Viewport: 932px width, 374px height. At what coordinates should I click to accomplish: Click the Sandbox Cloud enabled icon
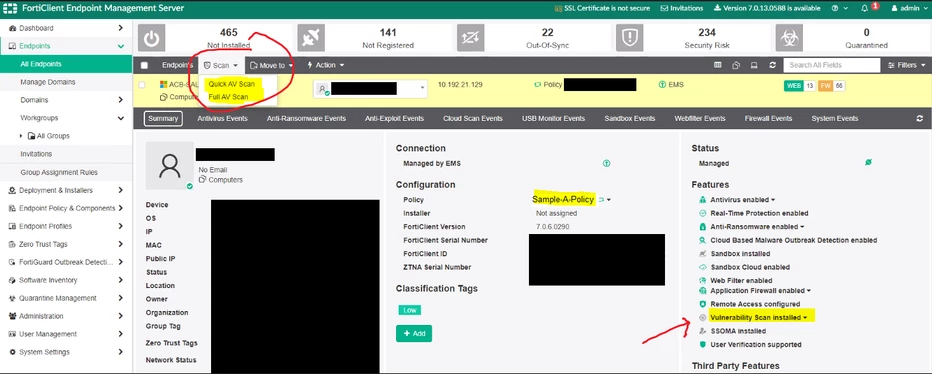[703, 267]
